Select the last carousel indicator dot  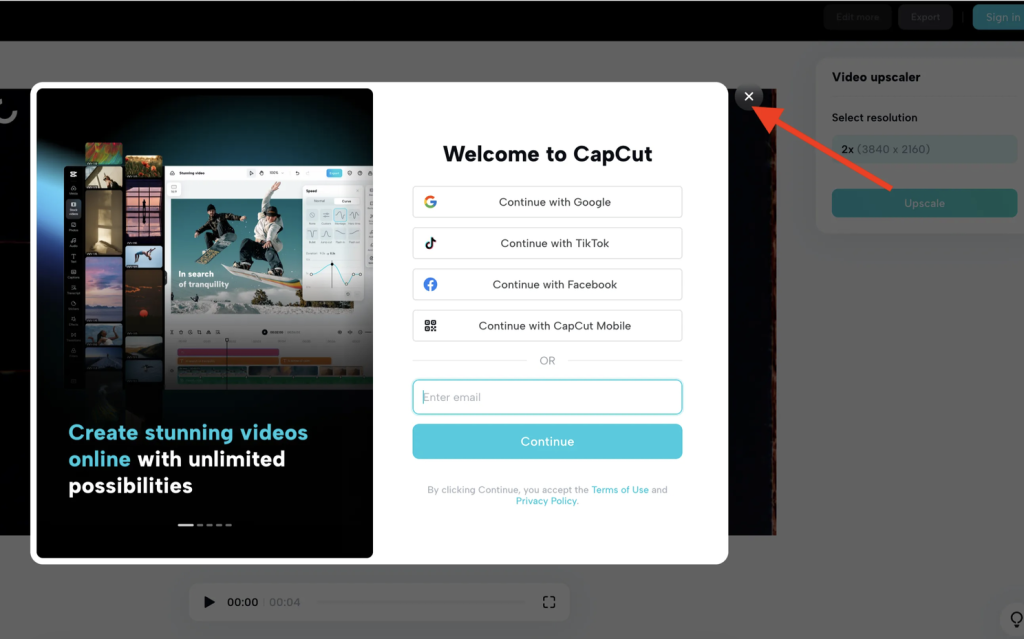coord(228,524)
